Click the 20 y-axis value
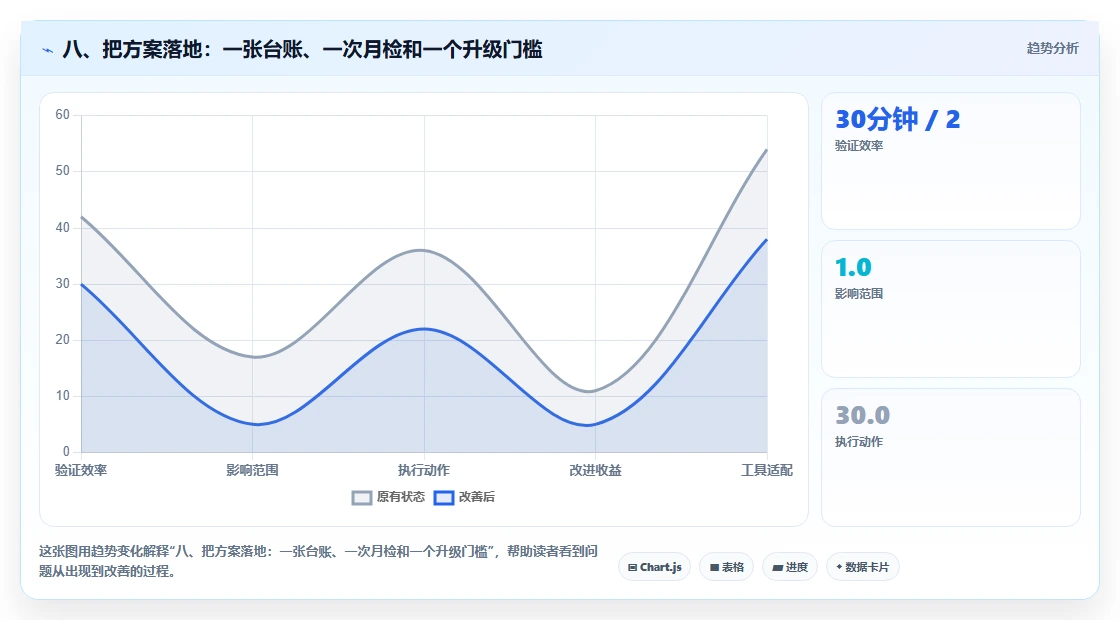The width and height of the screenshot is (1120, 620). point(63,339)
